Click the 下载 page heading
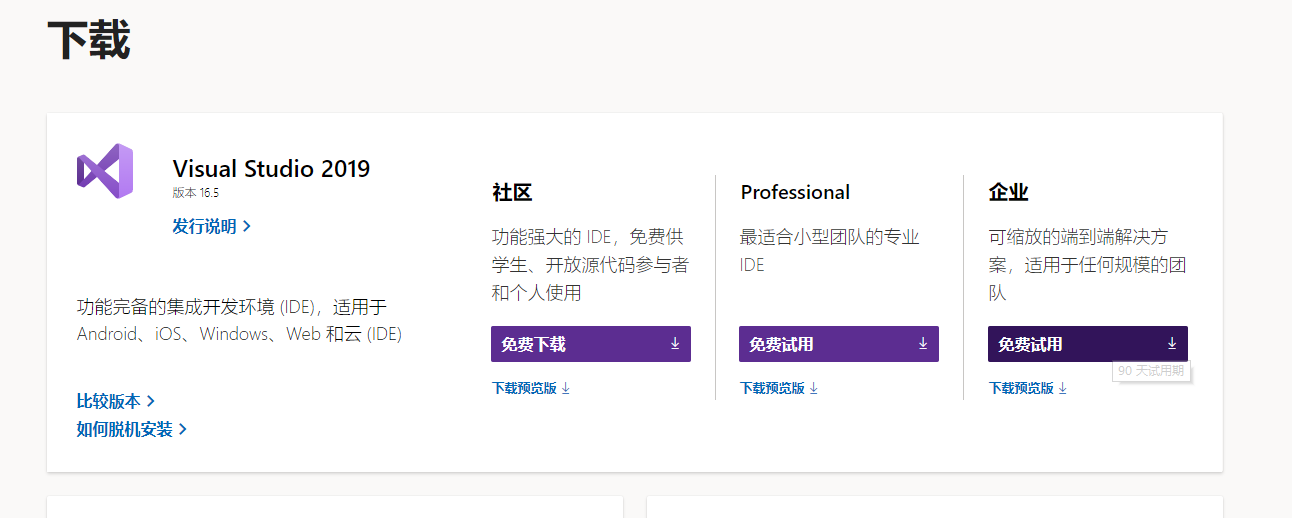 pos(89,42)
